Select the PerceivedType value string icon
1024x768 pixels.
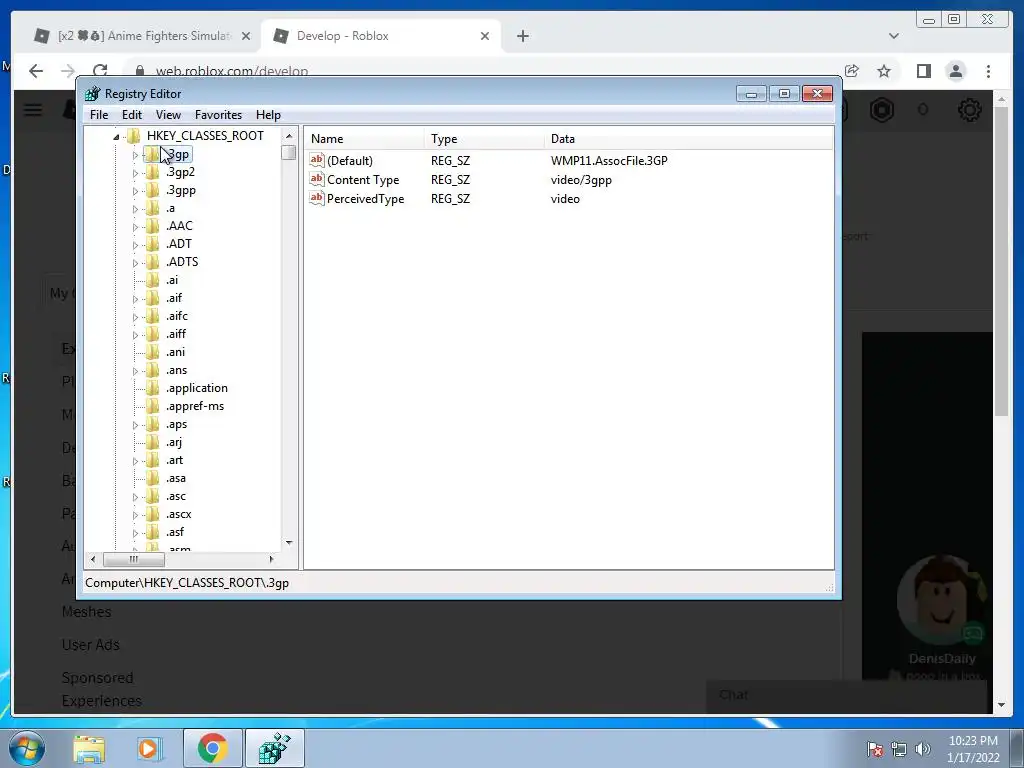[x=317, y=198]
